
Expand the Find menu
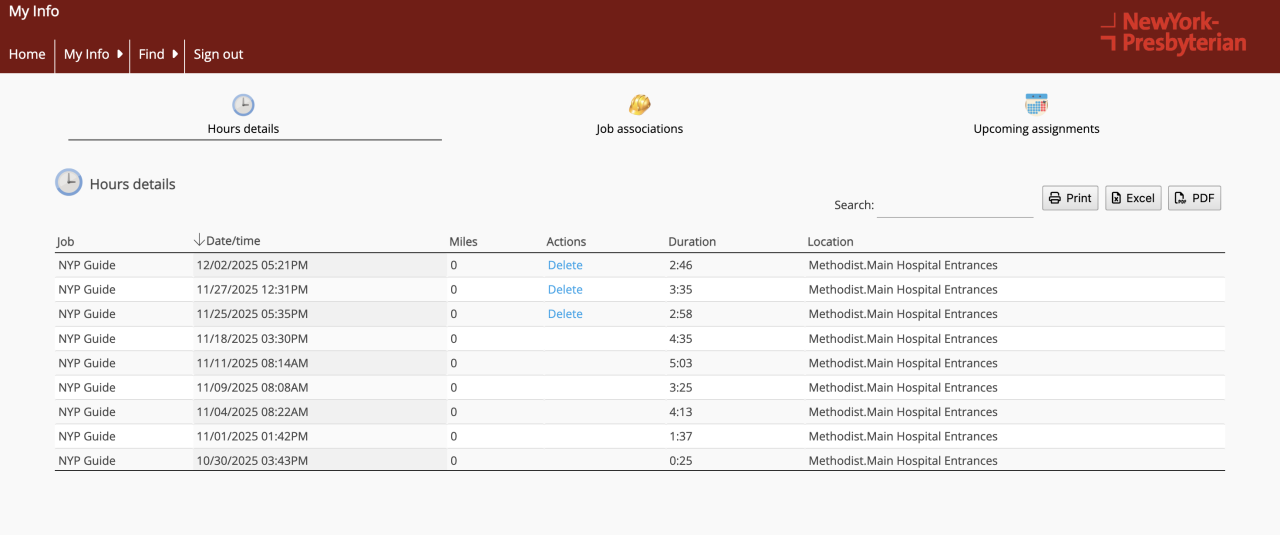coord(158,54)
